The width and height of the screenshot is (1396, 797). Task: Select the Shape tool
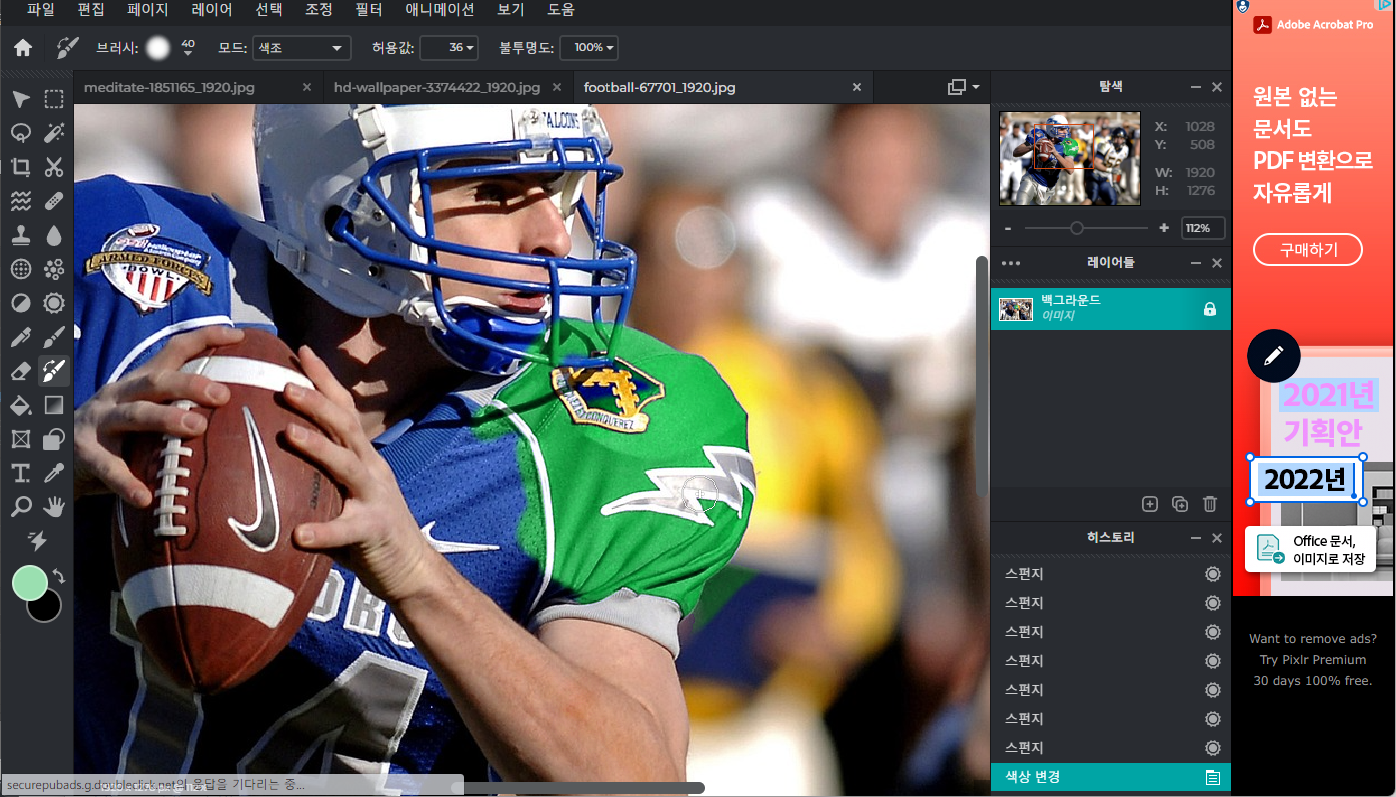54,439
